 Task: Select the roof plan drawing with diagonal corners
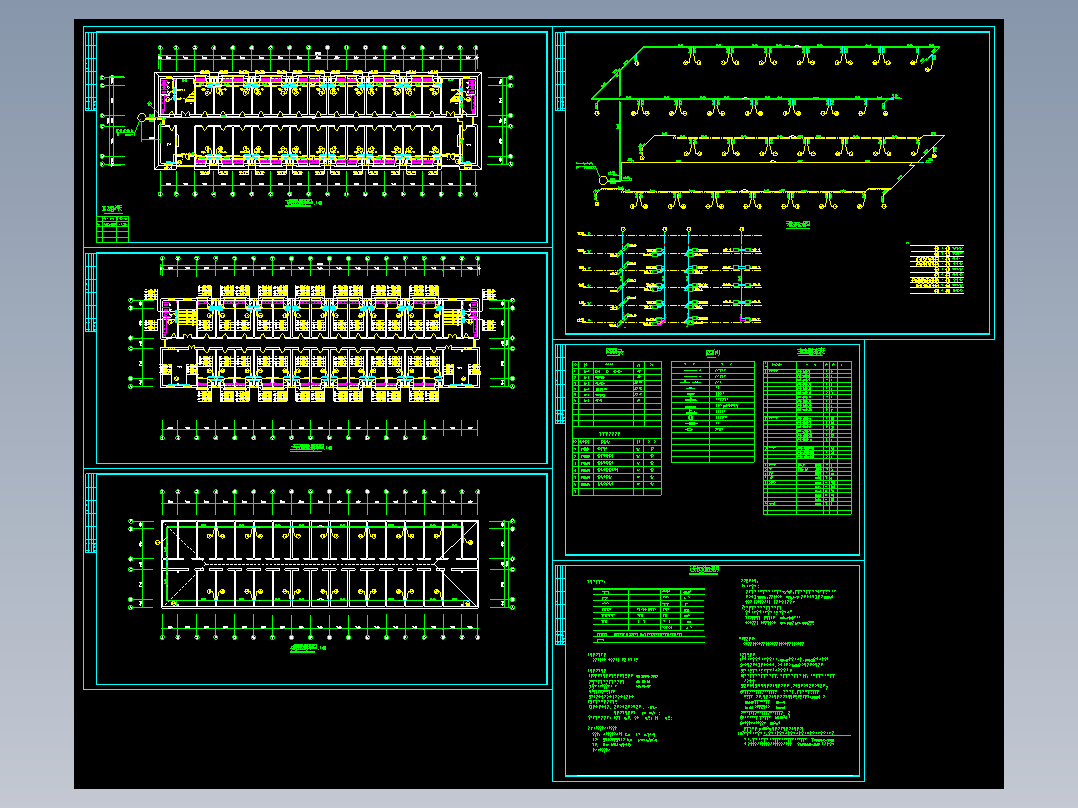click(x=320, y=565)
